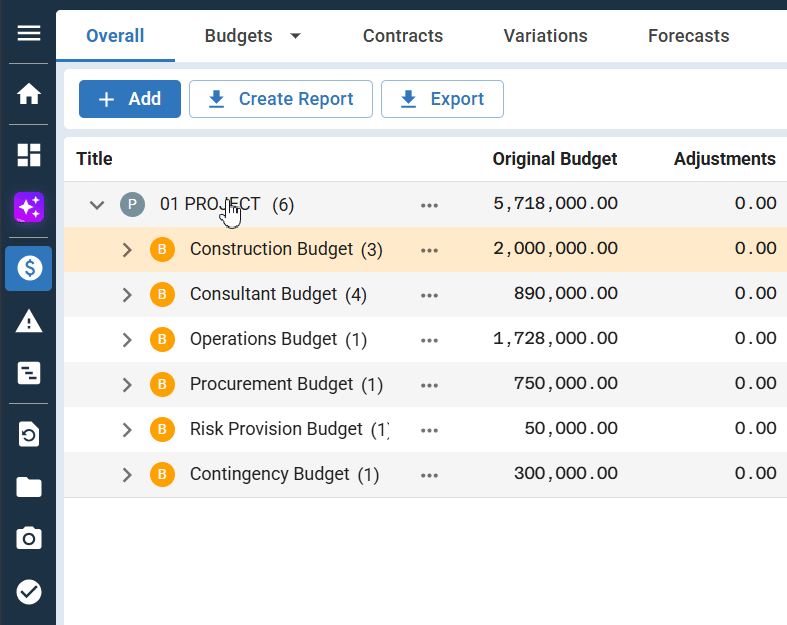Select the dollar sign cost icon
Viewport: 787px width, 625px height.
point(29,268)
